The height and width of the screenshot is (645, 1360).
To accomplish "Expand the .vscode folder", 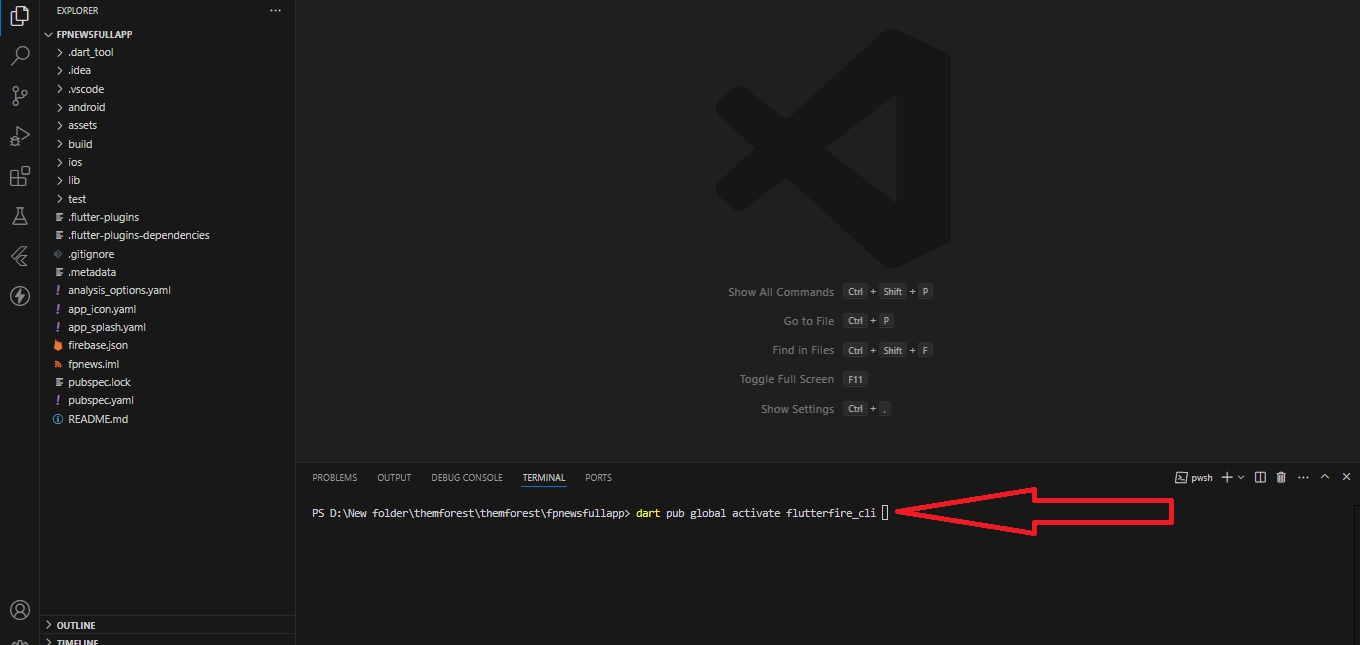I will (x=167, y=89).
